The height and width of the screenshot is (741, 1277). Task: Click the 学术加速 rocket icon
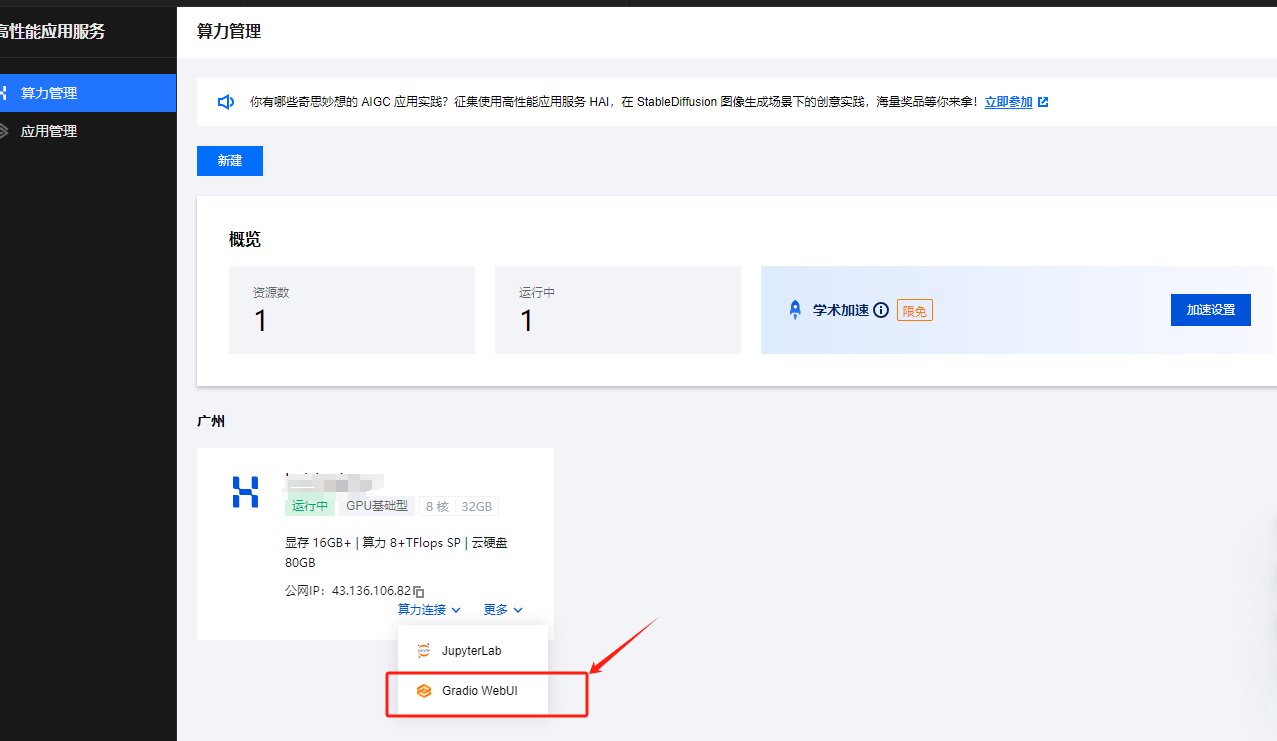pyautogui.click(x=795, y=310)
